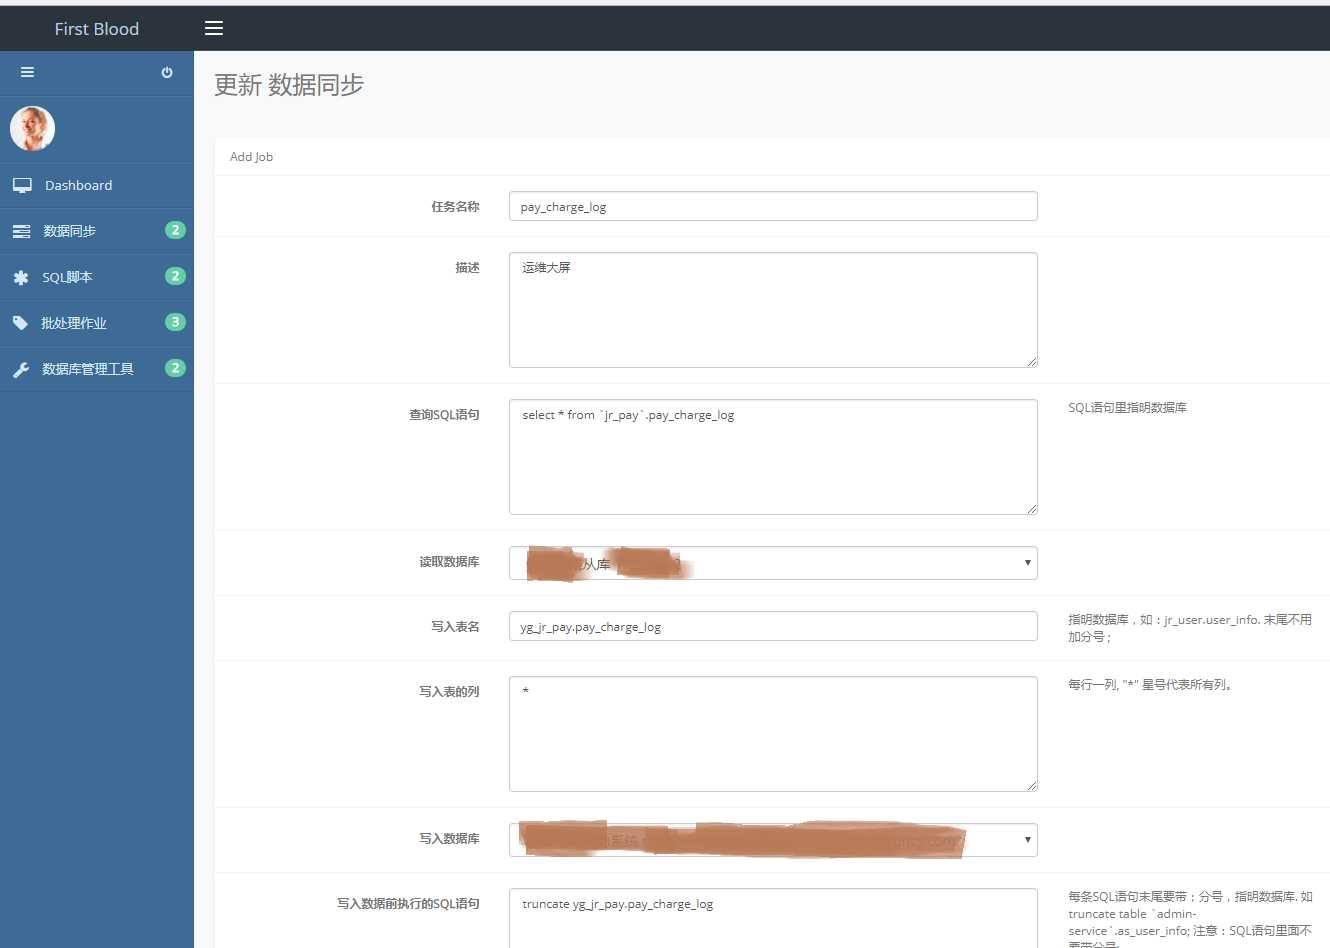Focus the 查询SQL语句 textarea

pos(773,457)
